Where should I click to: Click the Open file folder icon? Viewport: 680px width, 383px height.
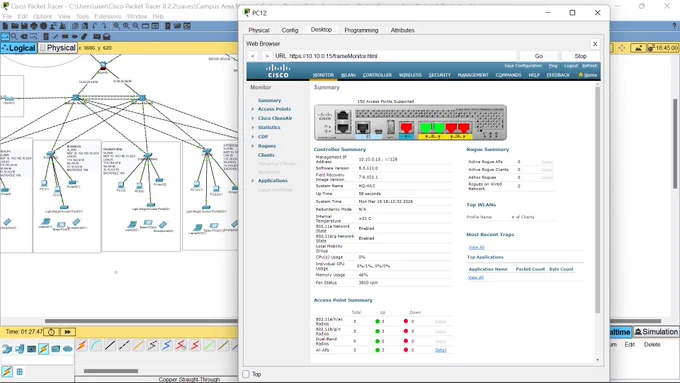click(x=15, y=26)
